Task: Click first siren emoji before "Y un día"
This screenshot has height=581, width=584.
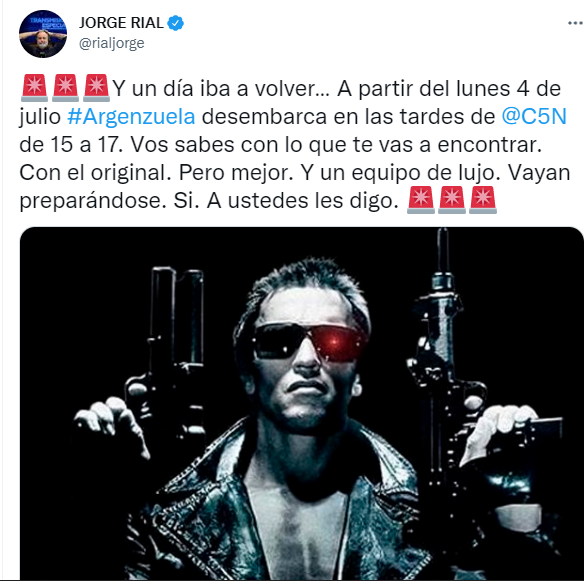Action: [x=34, y=88]
